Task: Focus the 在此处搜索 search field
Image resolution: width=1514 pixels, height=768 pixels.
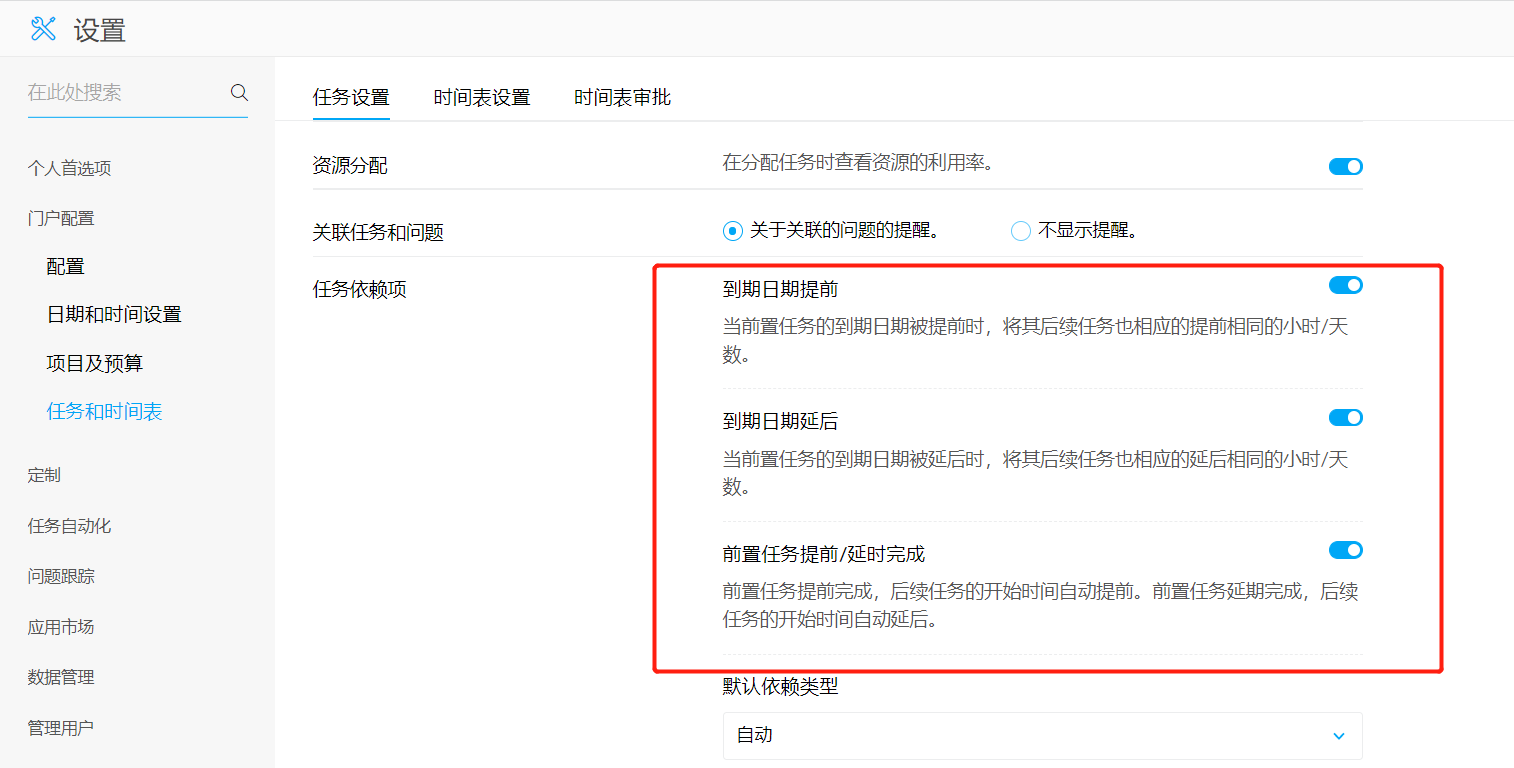Action: (125, 93)
